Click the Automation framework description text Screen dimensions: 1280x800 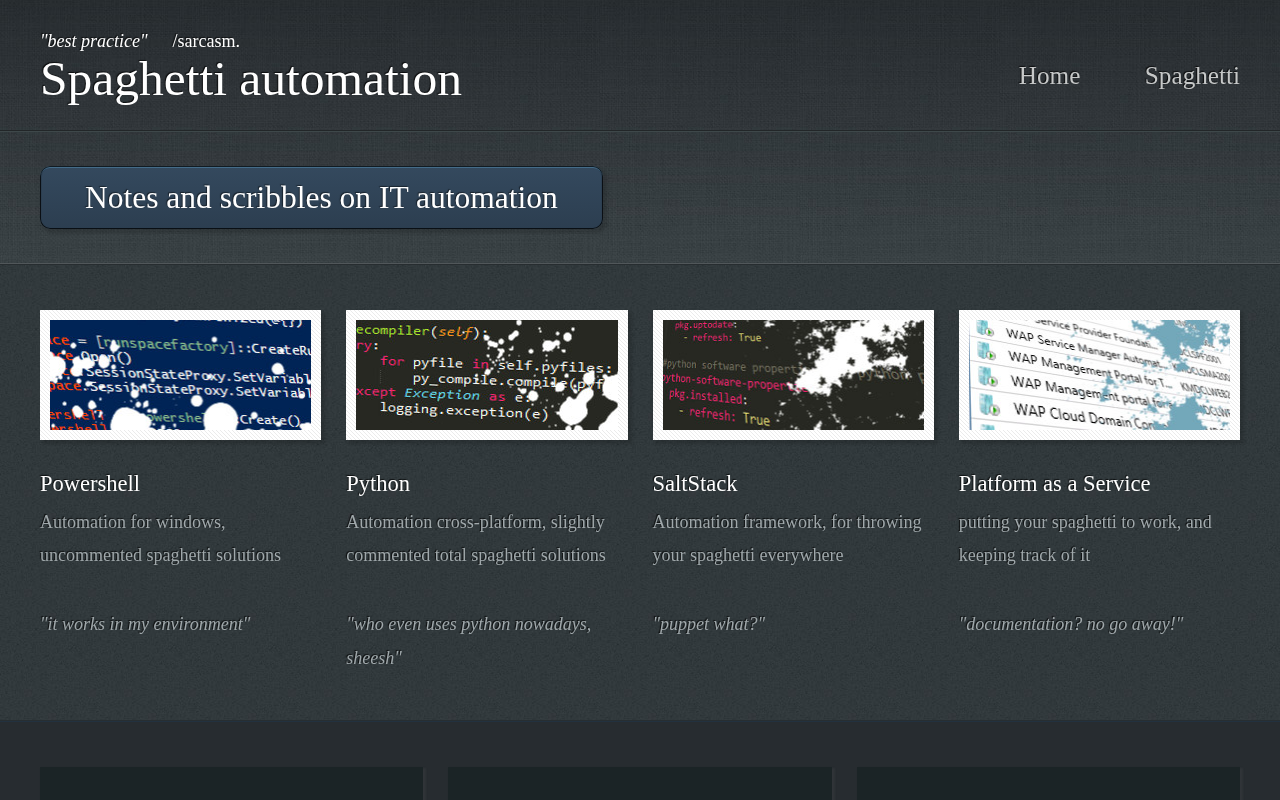point(787,539)
